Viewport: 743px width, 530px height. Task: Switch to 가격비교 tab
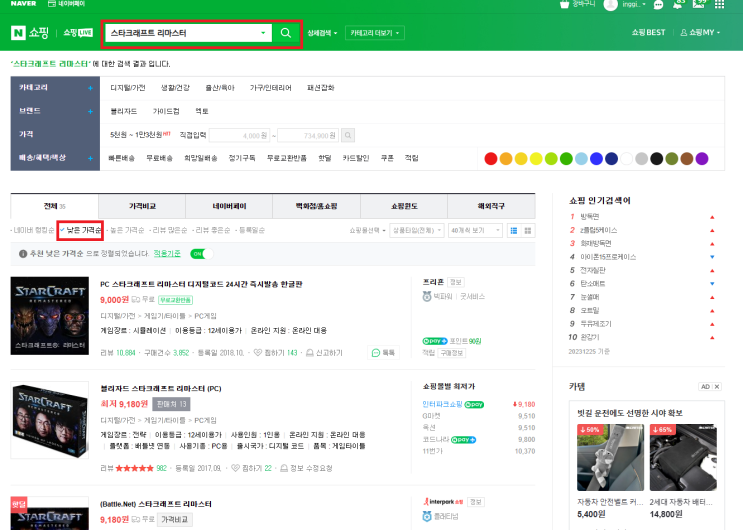coord(142,206)
